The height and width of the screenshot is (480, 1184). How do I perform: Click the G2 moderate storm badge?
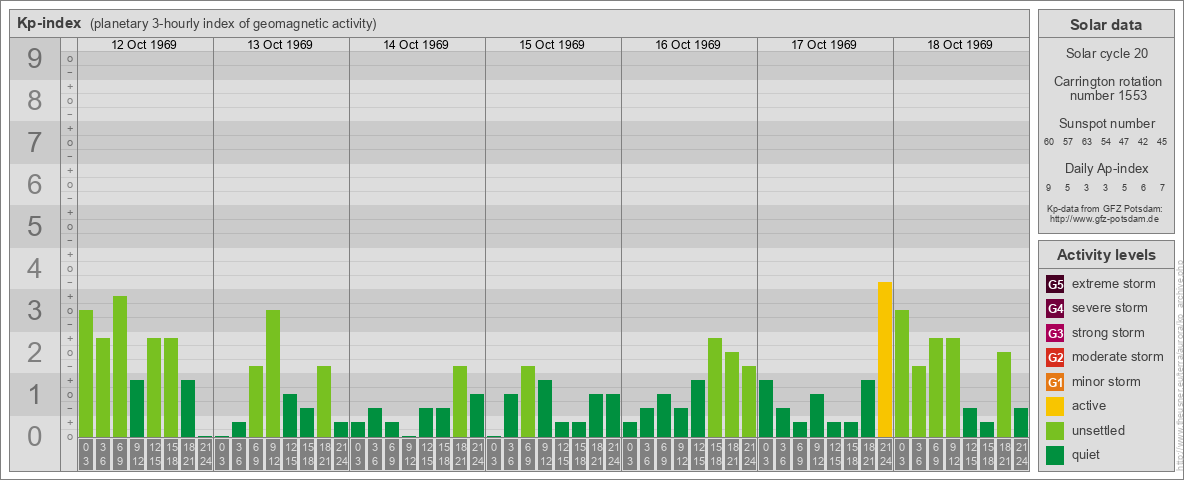tap(1056, 357)
